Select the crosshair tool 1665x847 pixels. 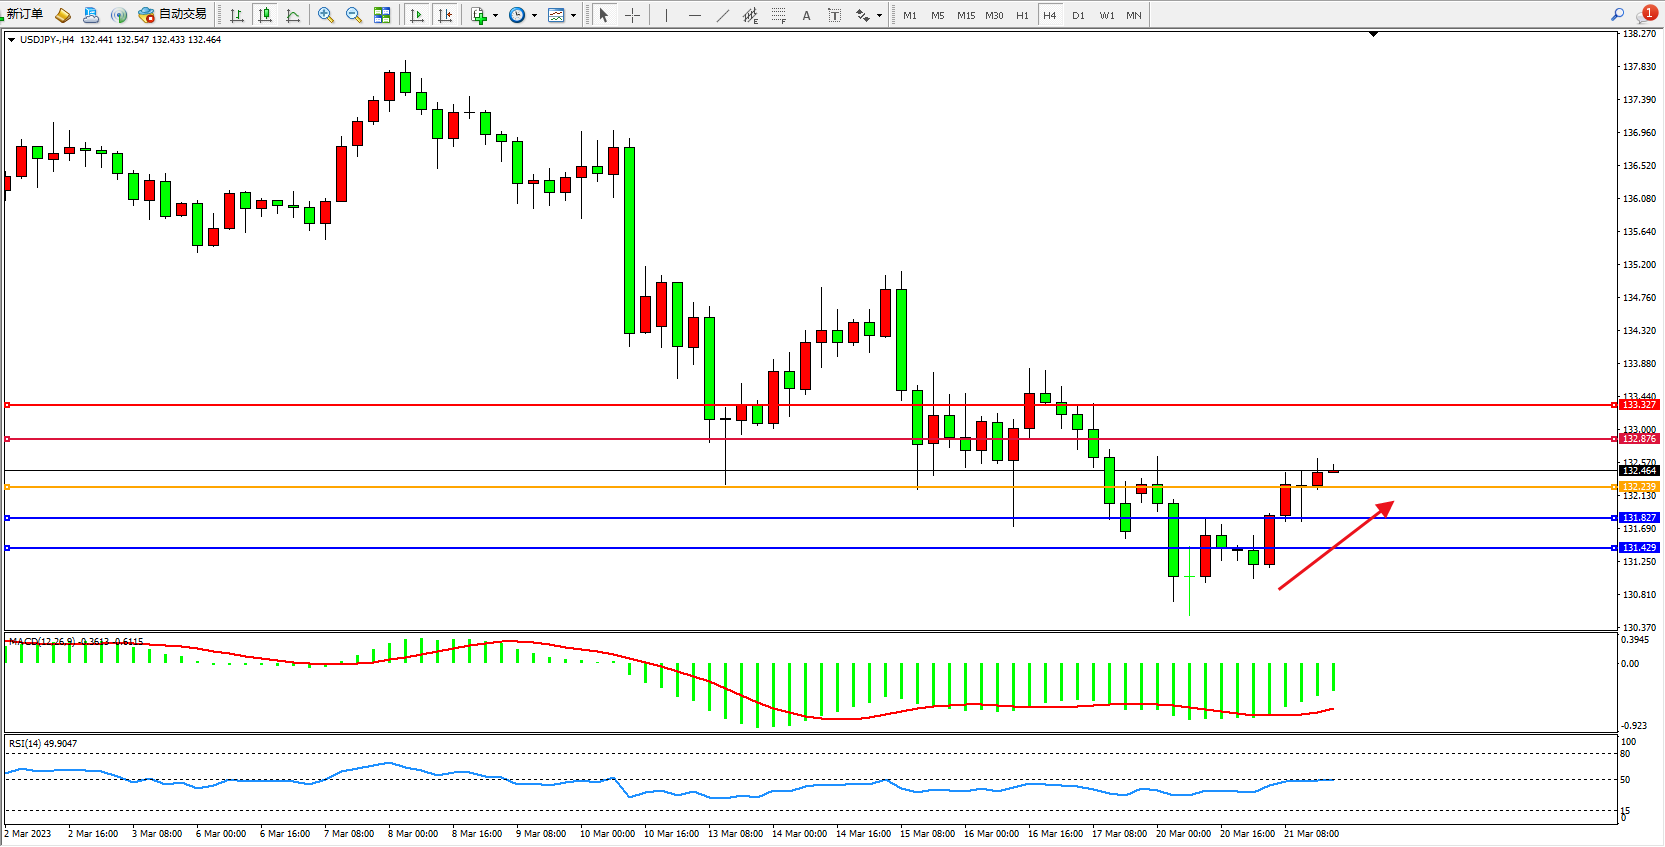(632, 15)
